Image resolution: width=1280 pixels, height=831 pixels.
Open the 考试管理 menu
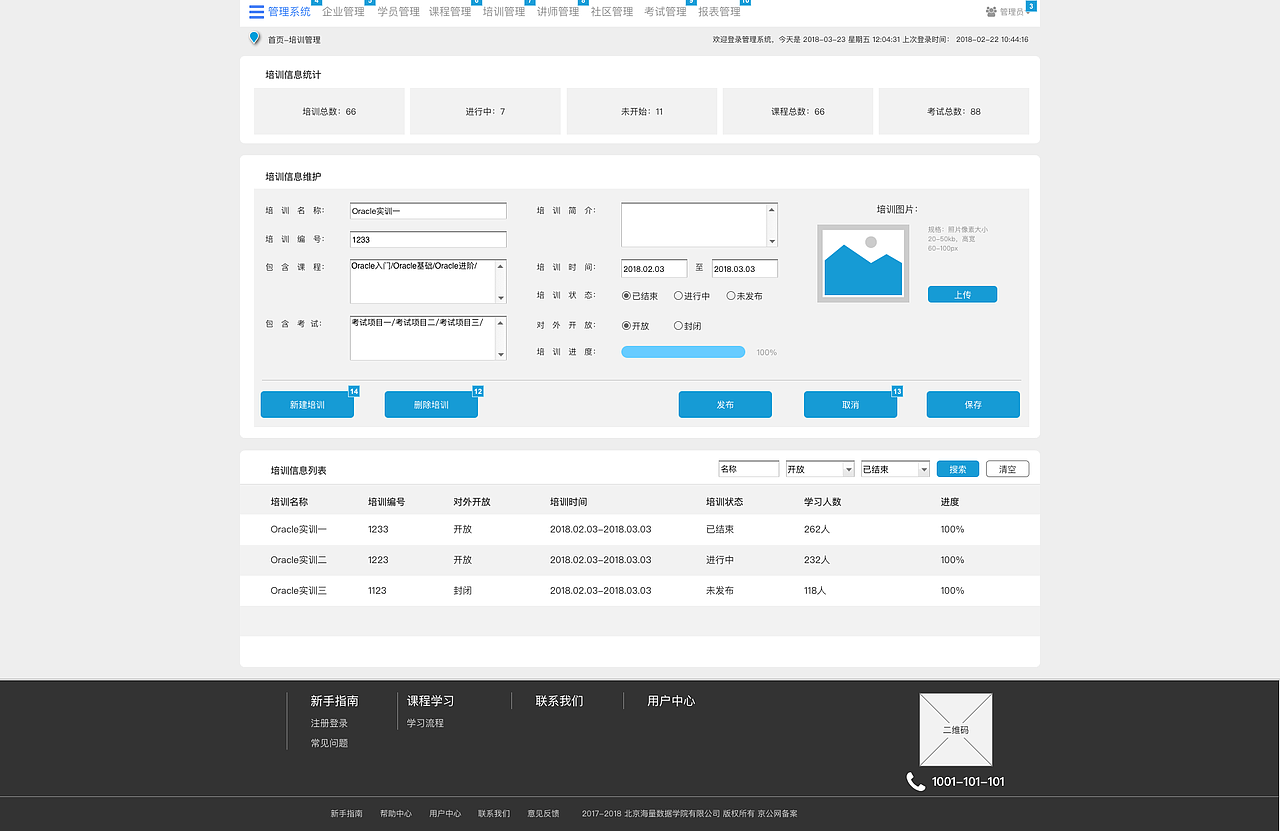click(665, 12)
